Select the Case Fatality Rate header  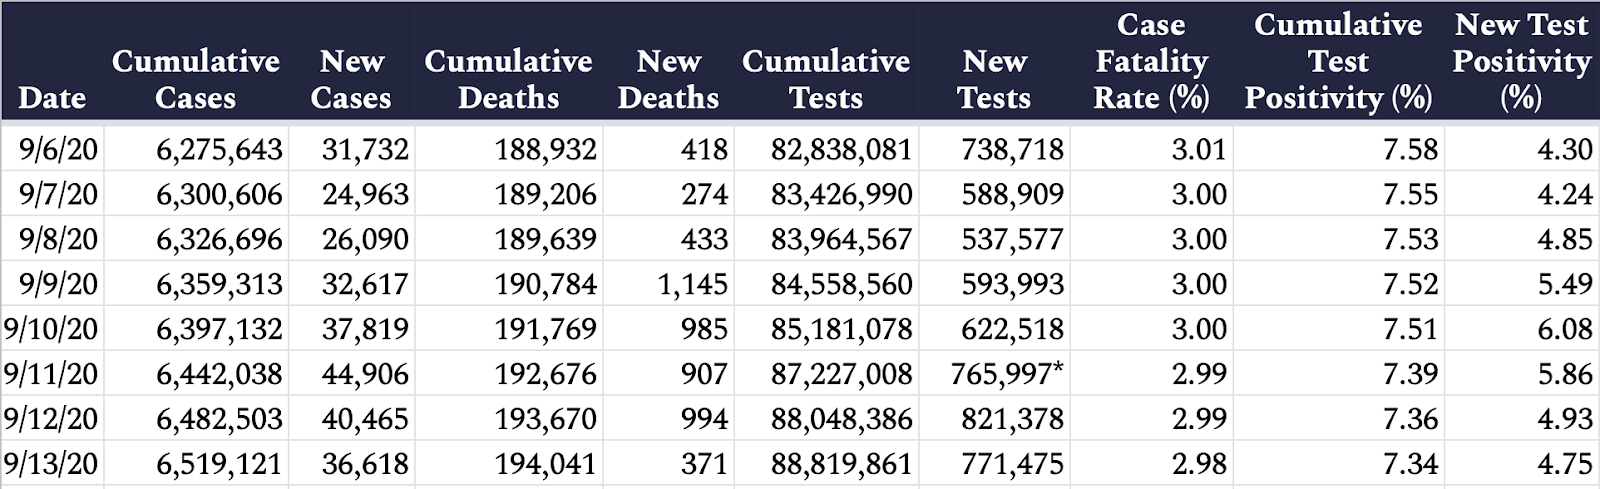[1151, 61]
